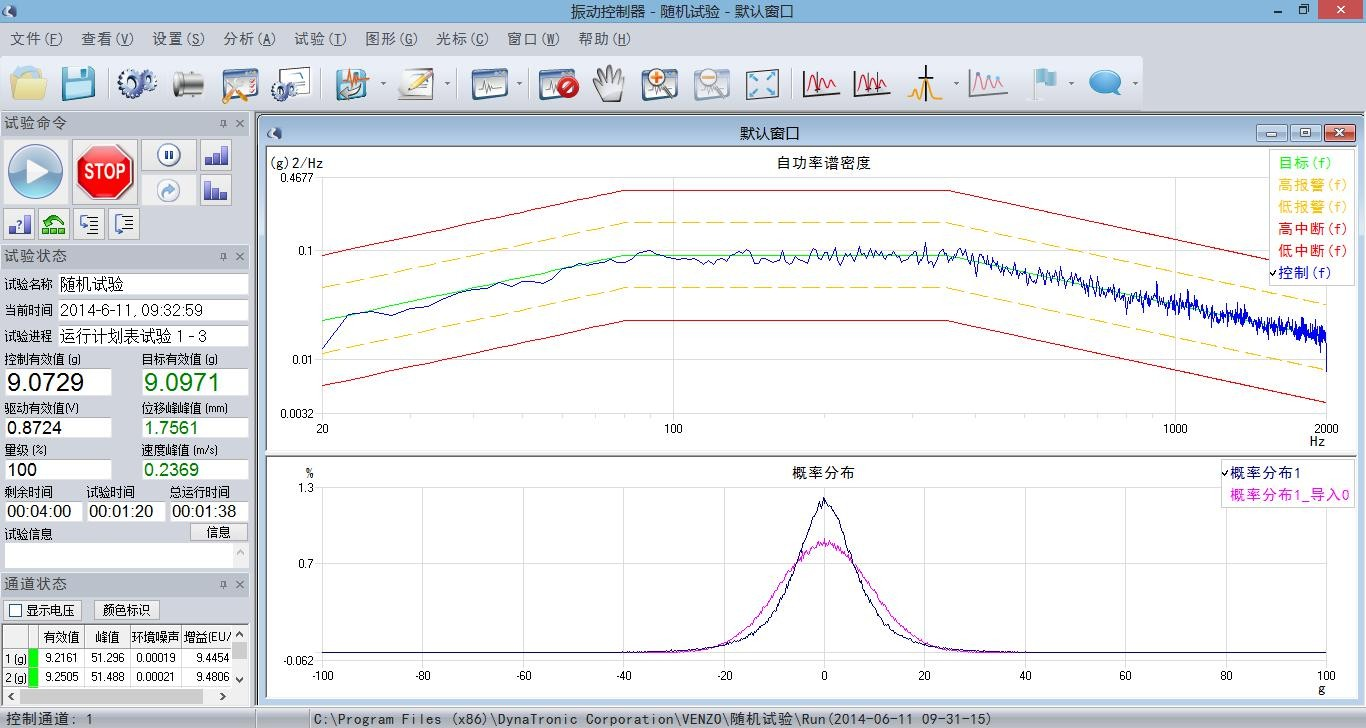1366x728 pixels.
Task: Click the blue curved arrow continue button
Action: pyautogui.click(x=168, y=190)
